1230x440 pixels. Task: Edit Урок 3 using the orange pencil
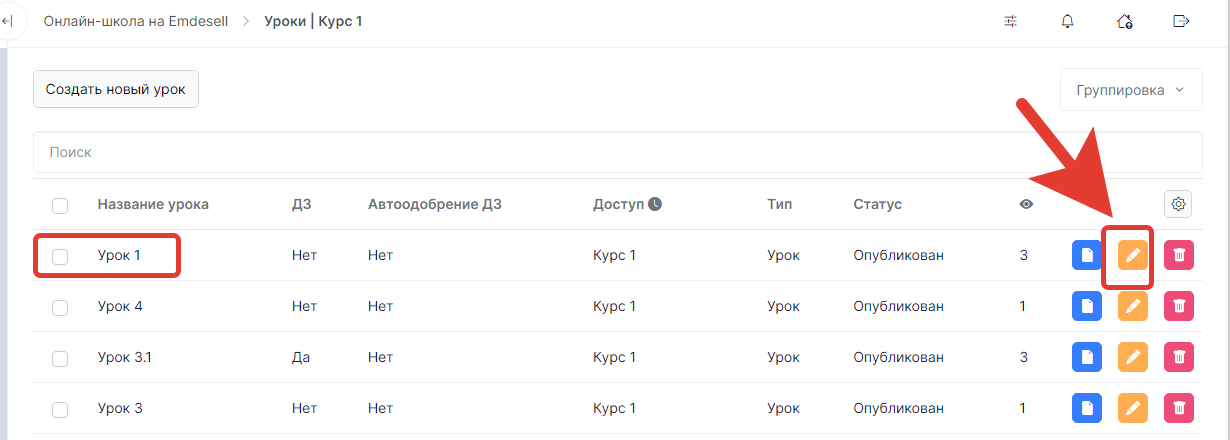coord(1132,408)
